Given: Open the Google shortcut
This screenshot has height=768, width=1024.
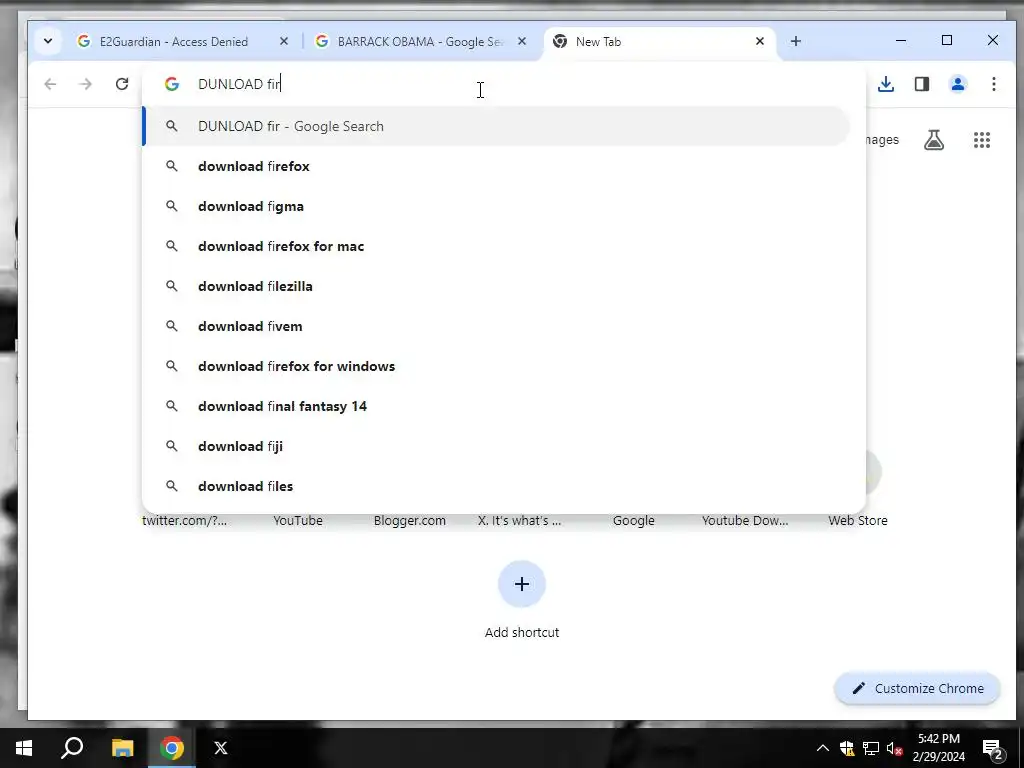Looking at the screenshot, I should tap(633, 520).
